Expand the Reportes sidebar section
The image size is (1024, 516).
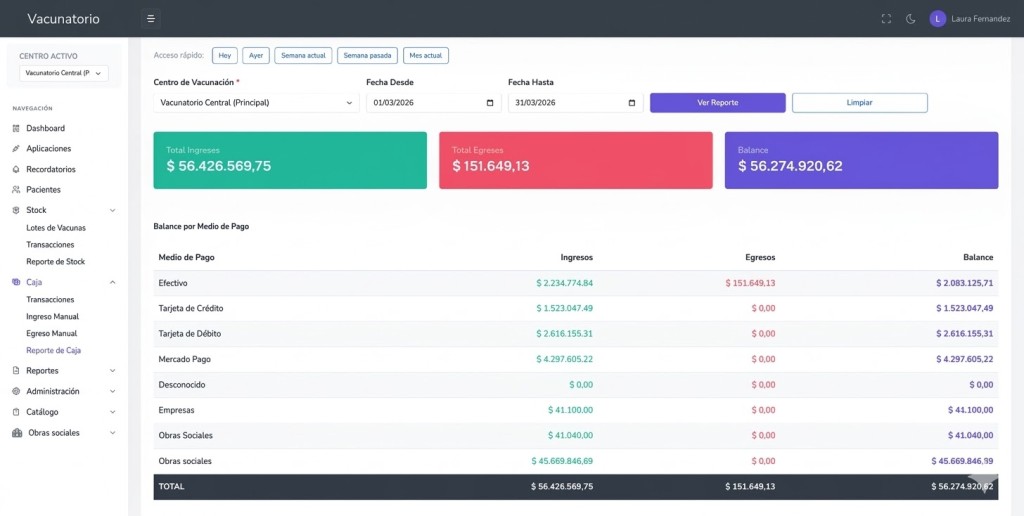click(x=112, y=371)
